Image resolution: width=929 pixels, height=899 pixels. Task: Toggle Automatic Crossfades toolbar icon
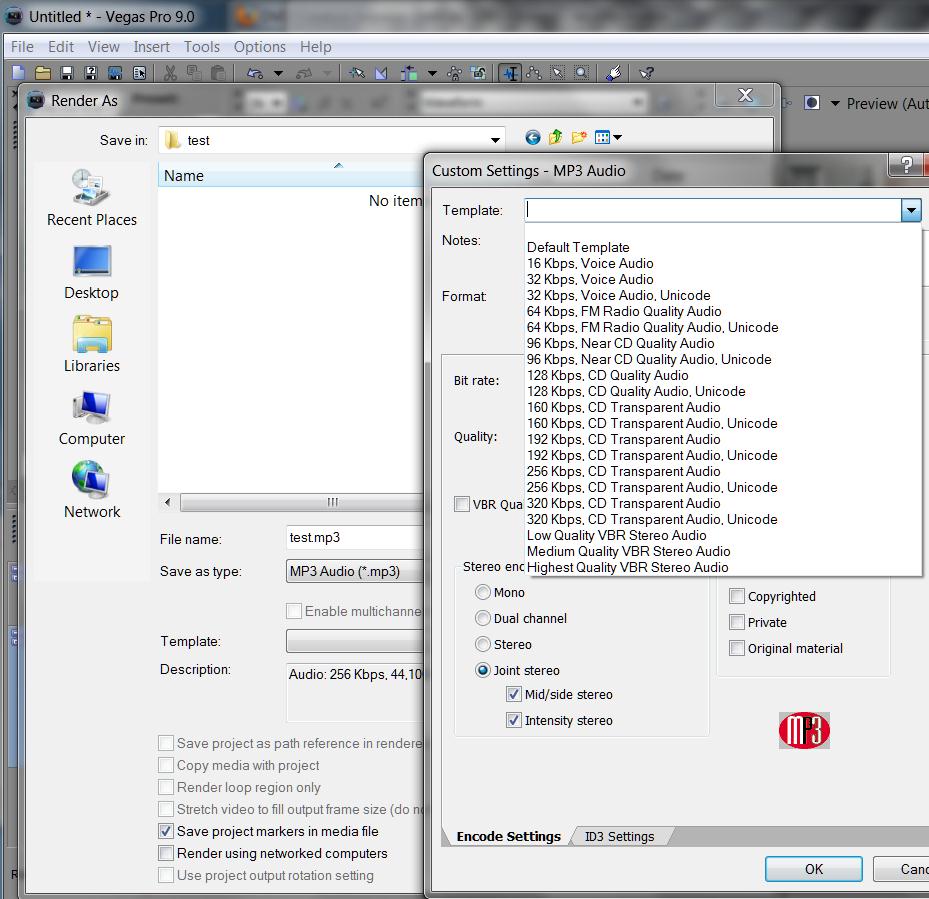click(x=382, y=73)
